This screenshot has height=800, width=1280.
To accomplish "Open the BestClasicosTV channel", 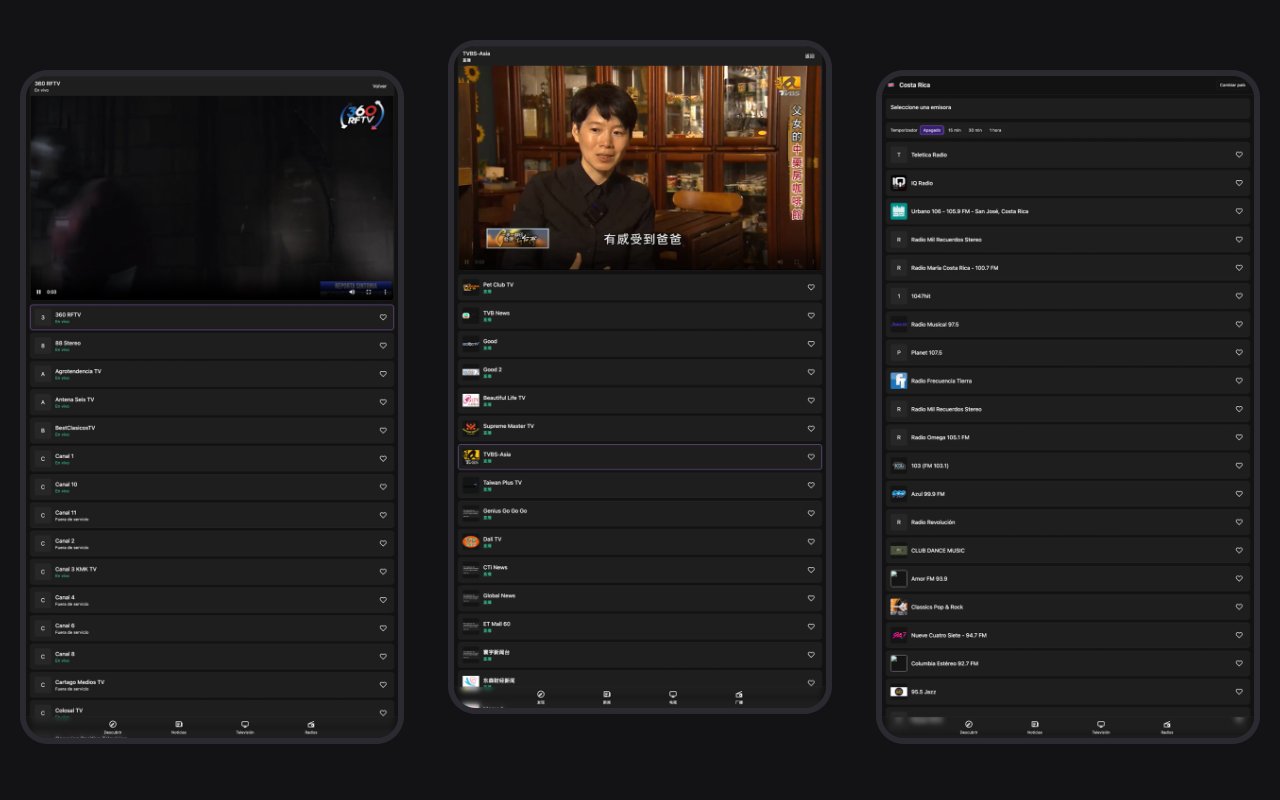I will 212,430.
